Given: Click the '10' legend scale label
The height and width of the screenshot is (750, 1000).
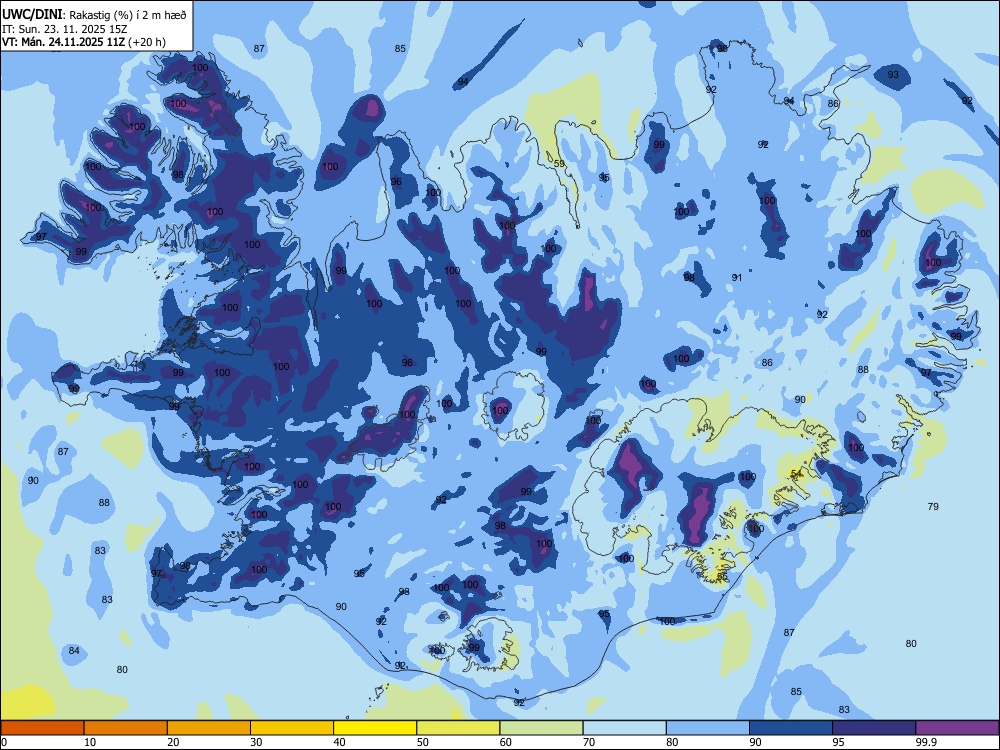Looking at the screenshot, I should [90, 742].
